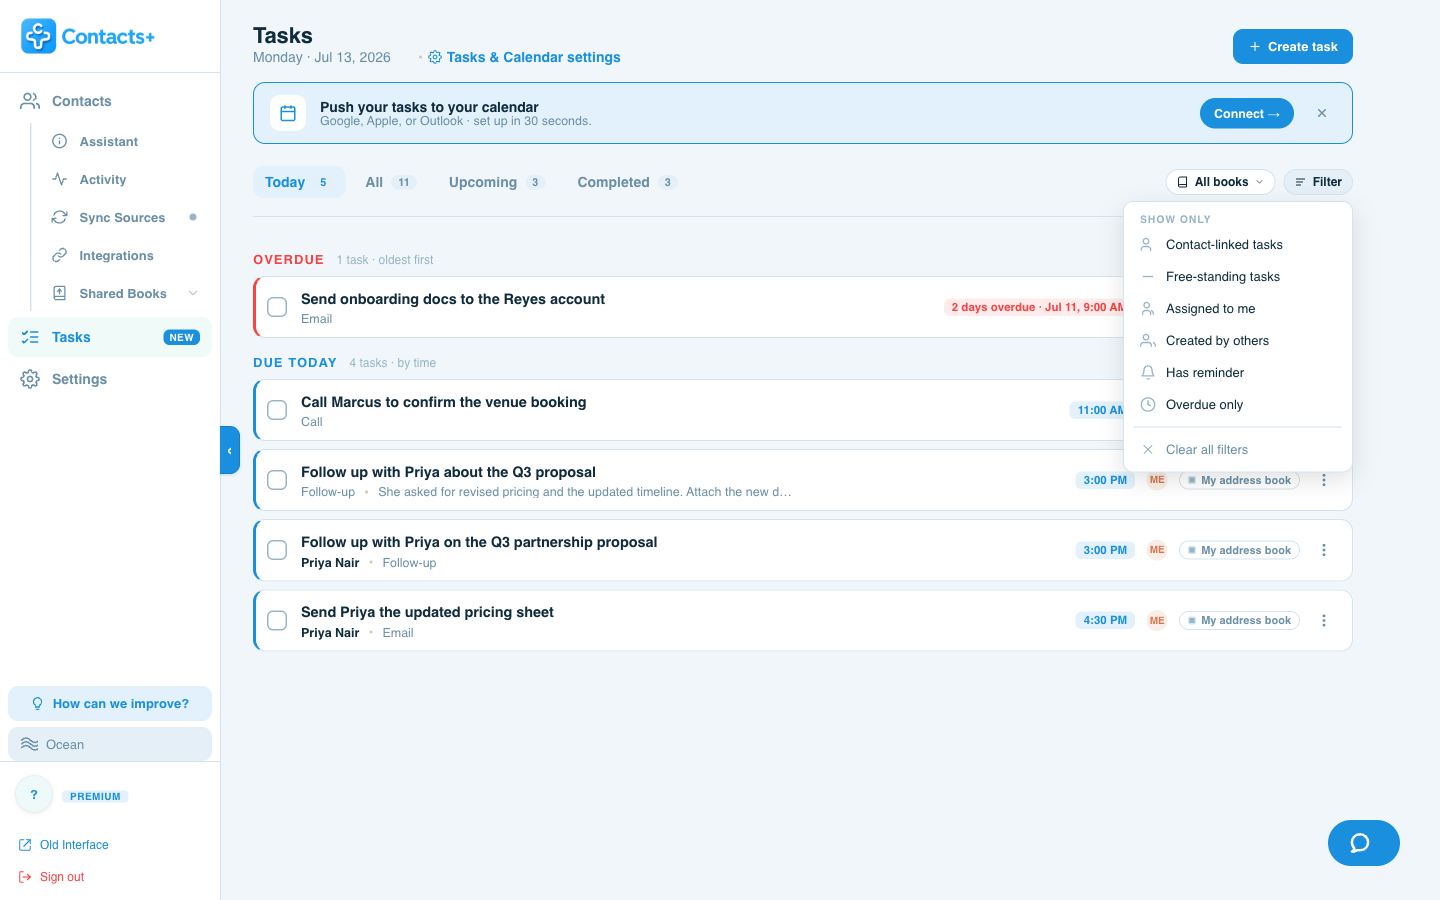
Task: Click the Create task button
Action: tap(1293, 47)
